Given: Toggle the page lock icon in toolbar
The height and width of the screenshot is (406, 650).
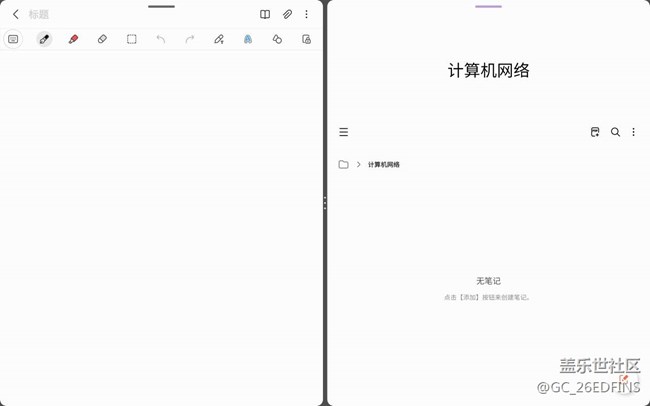Looking at the screenshot, I should click(x=306, y=39).
